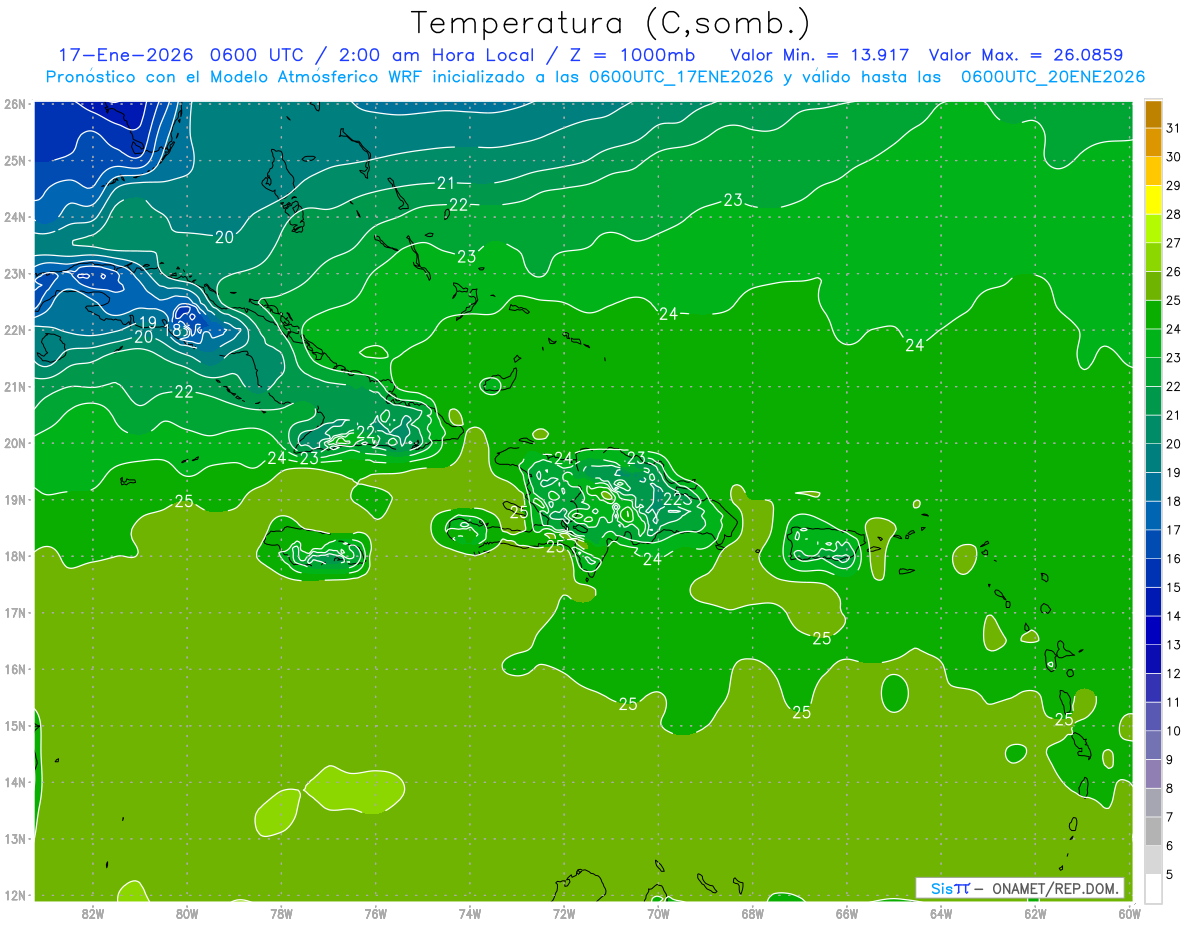Click legend value 28 on color bar
1200x927 pixels.
tap(1174, 214)
